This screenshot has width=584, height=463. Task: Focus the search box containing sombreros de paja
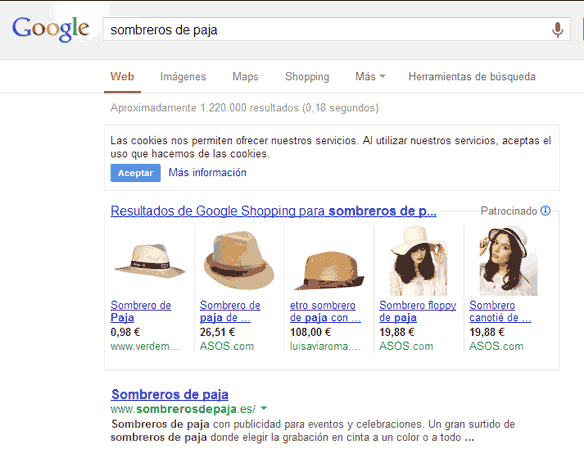pyautogui.click(x=336, y=29)
